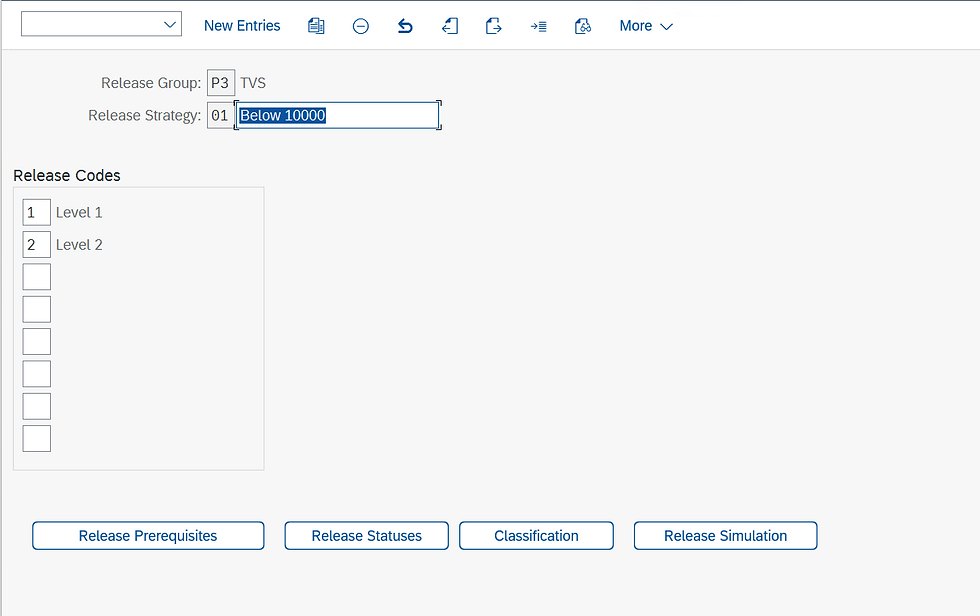Click the 'Release Codes' heading
Viewport: 980px width, 616px height.
click(67, 176)
